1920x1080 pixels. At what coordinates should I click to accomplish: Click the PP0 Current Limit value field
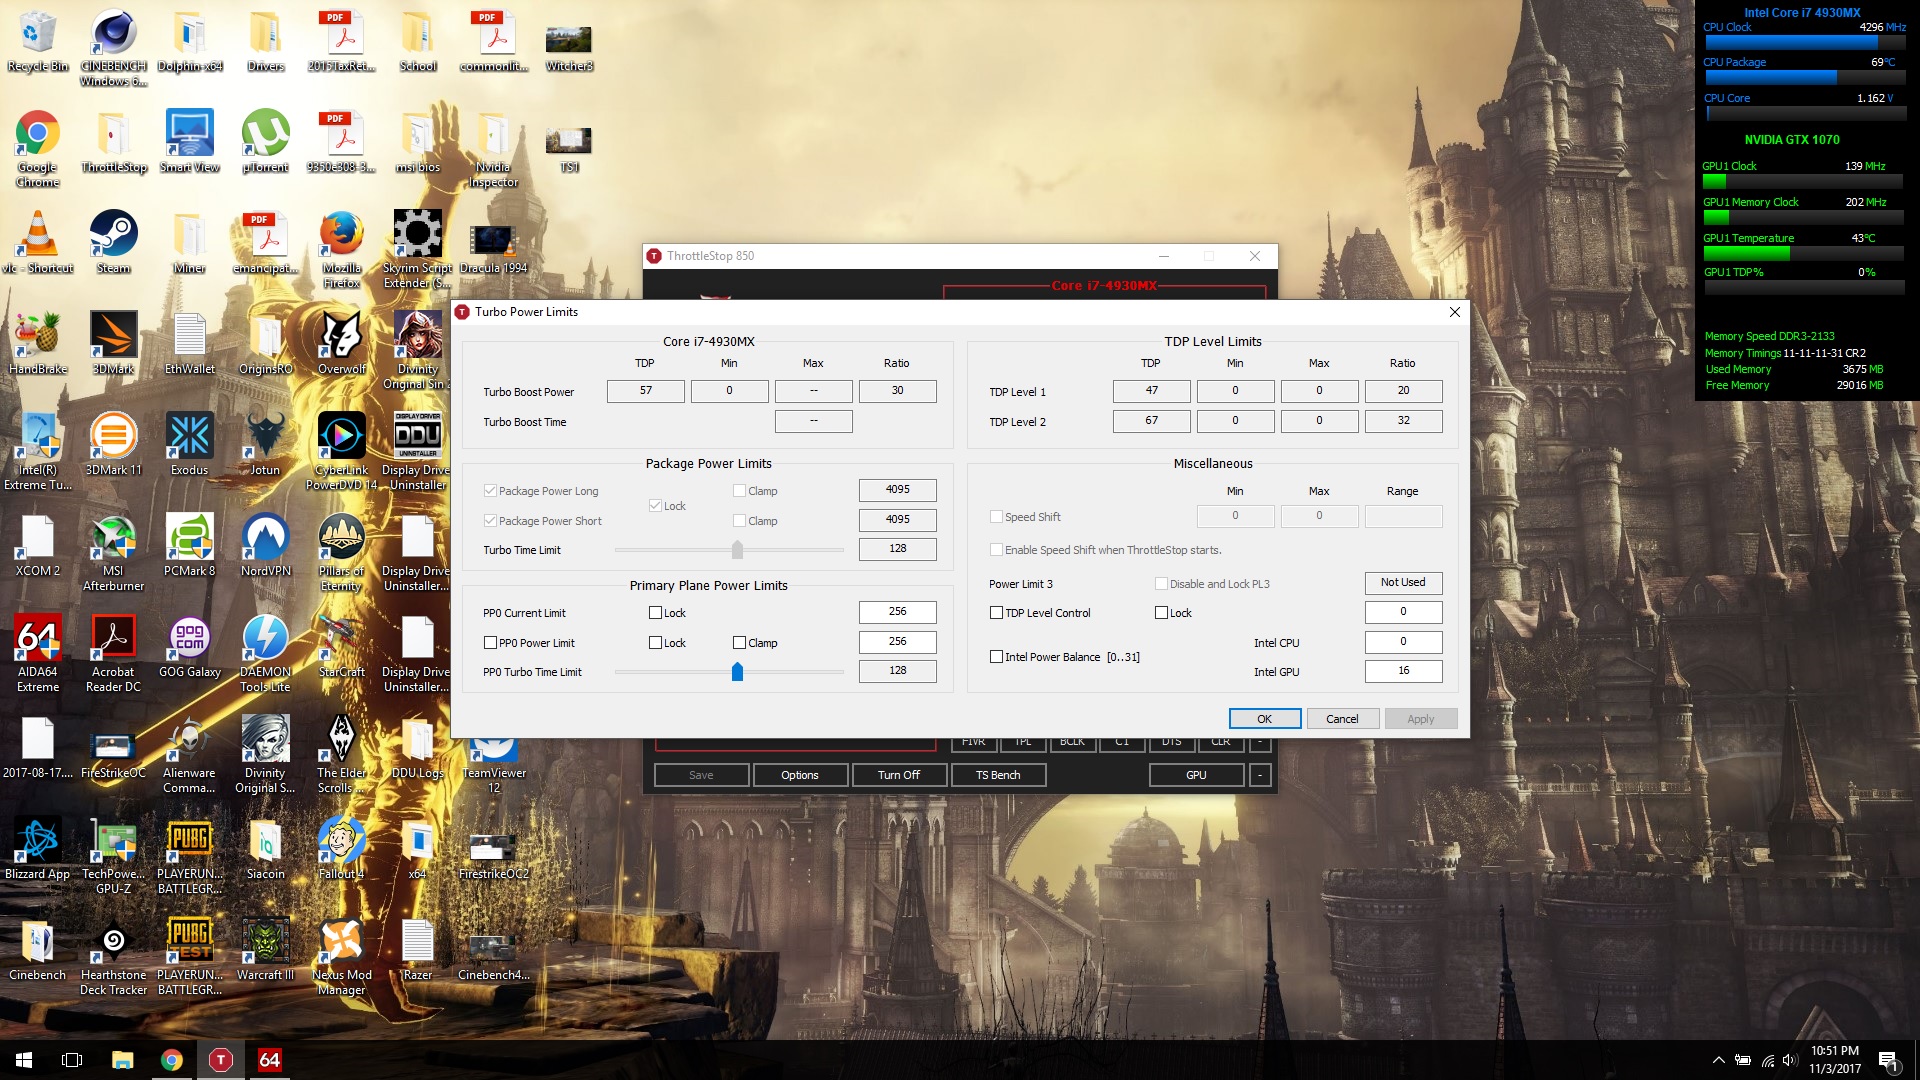(x=897, y=612)
